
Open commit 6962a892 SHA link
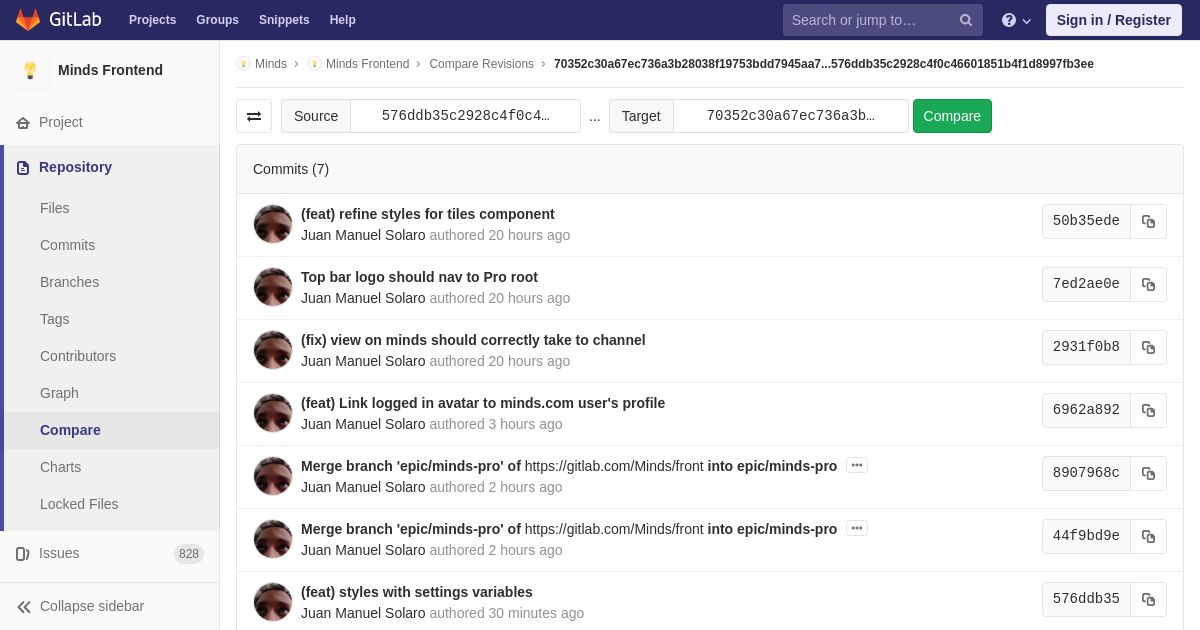click(x=1086, y=410)
